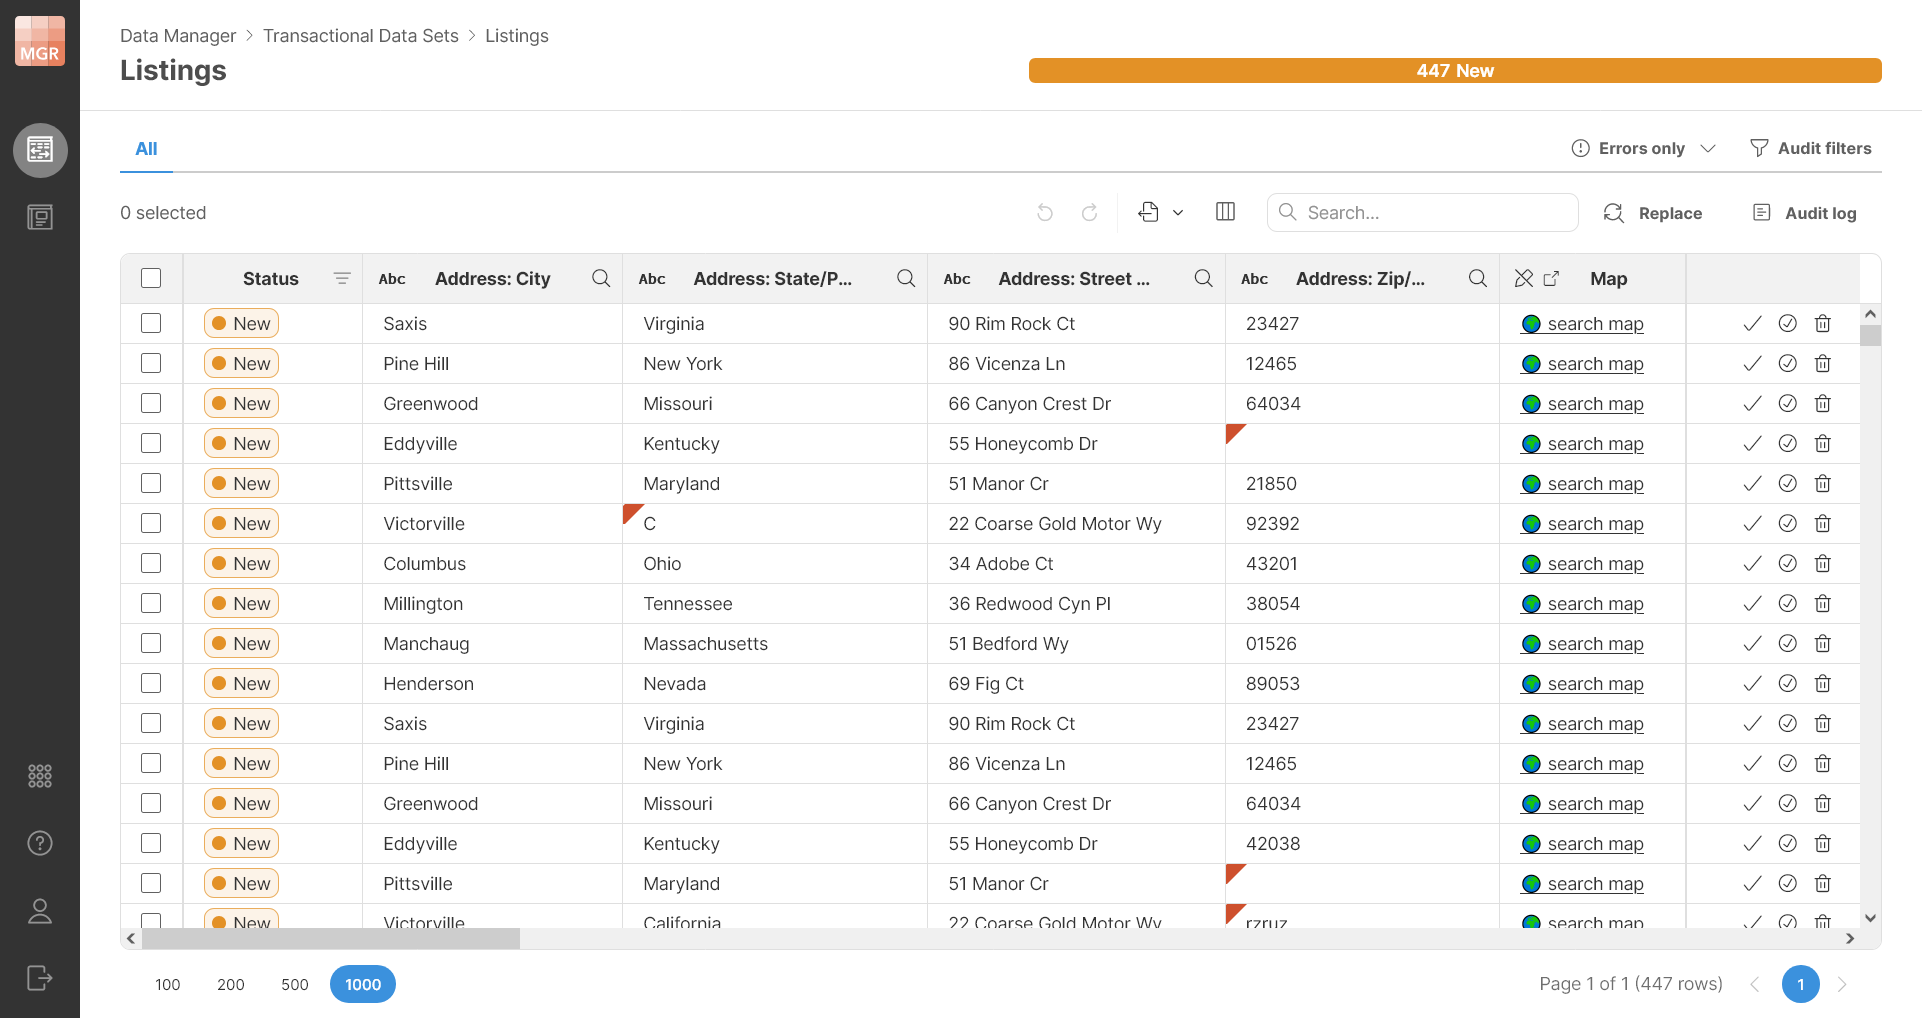Open the export file icon
The width and height of the screenshot is (1922, 1018).
click(x=1149, y=212)
